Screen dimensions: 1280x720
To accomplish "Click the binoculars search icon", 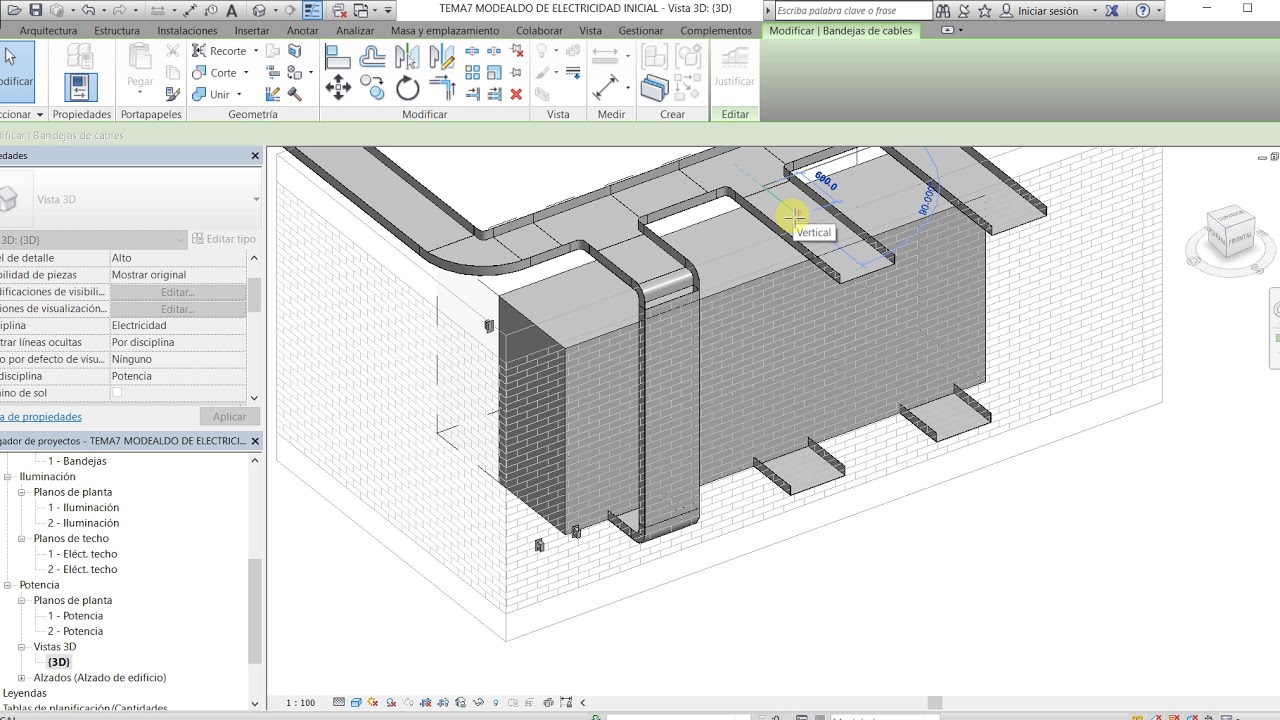I will click(943, 10).
